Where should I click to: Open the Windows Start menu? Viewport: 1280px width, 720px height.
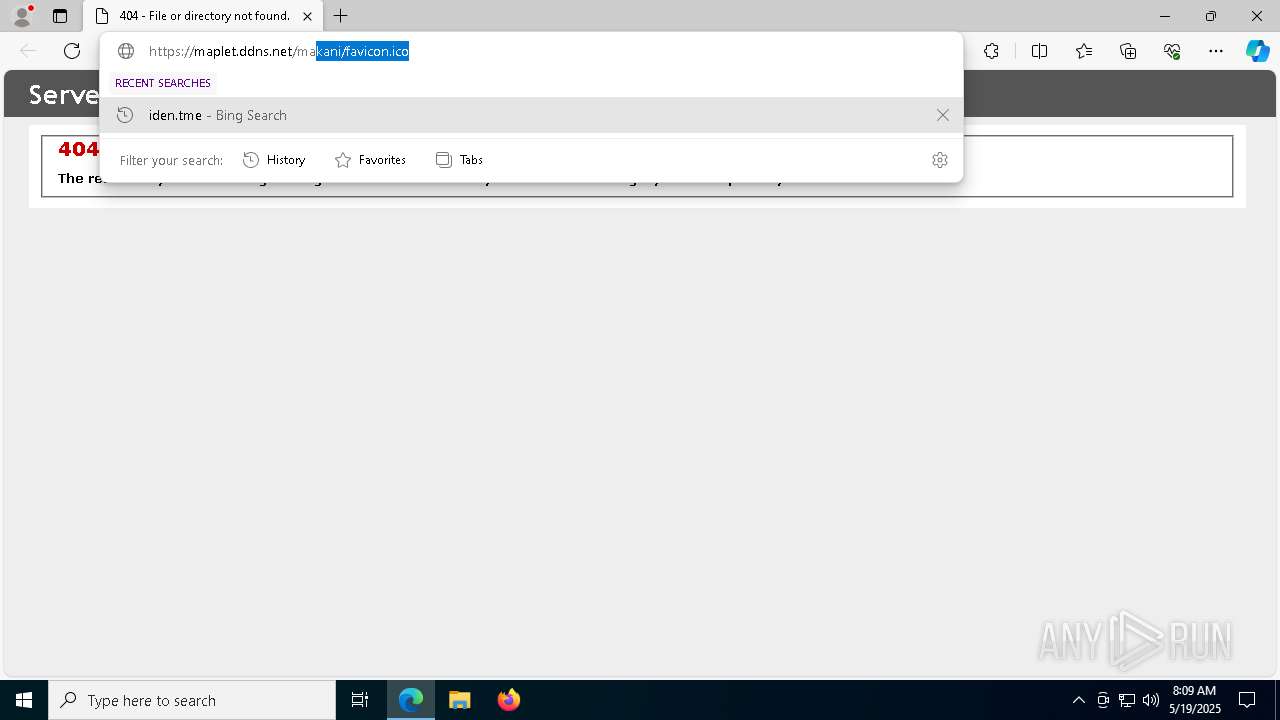coord(24,700)
